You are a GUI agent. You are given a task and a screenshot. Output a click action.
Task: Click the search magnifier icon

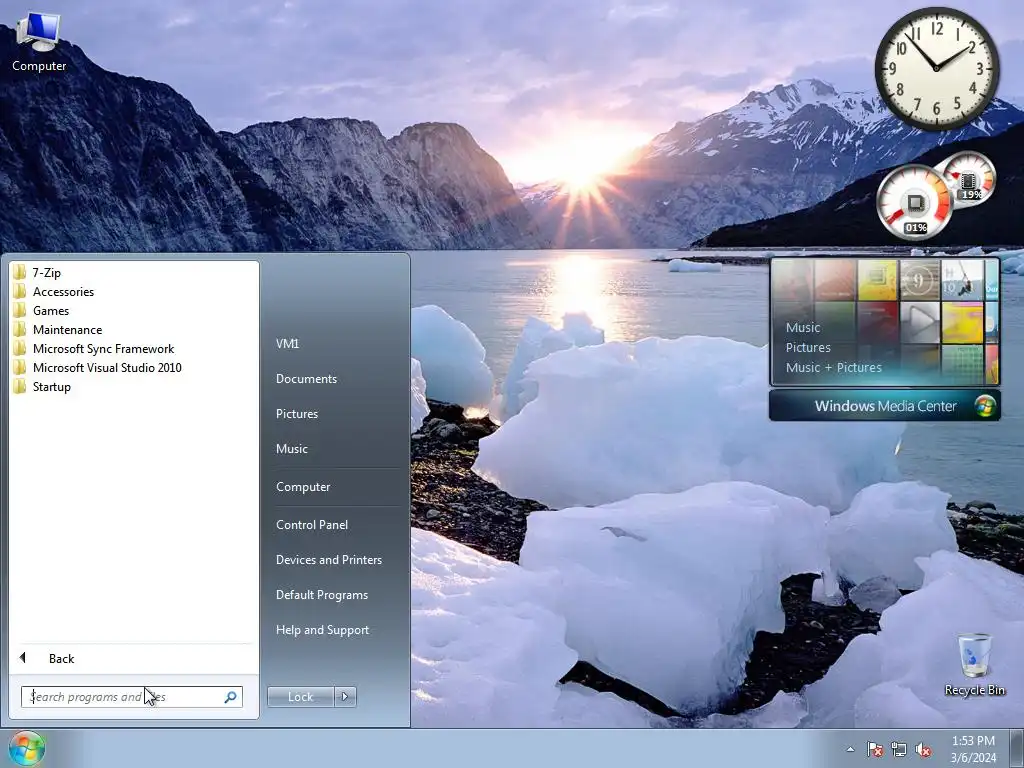[231, 697]
